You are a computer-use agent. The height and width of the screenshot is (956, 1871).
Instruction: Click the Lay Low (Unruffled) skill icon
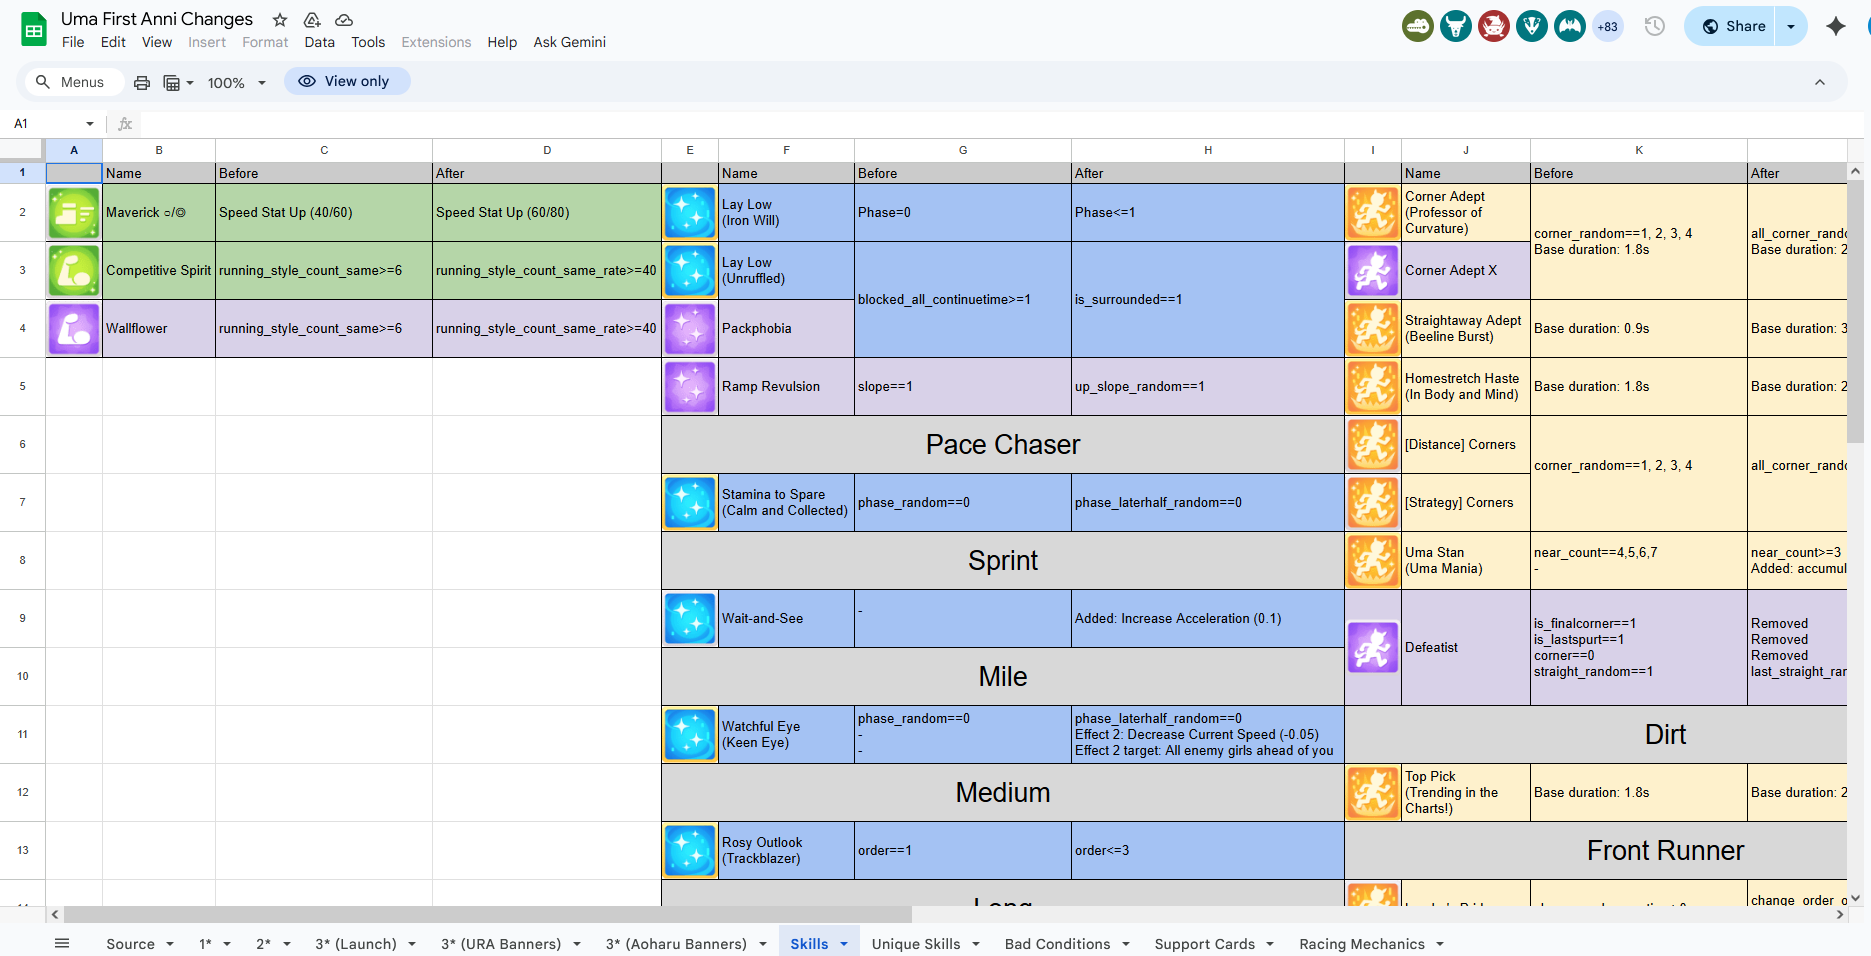[x=690, y=270]
